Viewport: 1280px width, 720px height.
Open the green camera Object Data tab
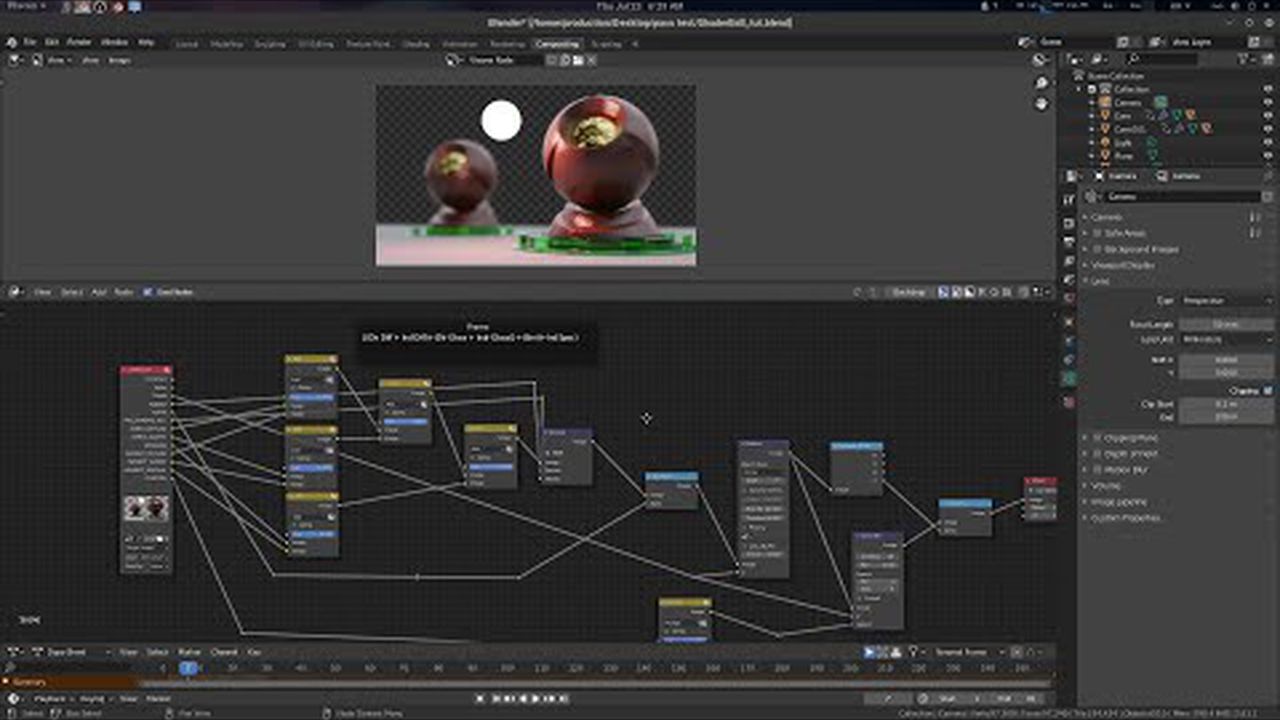[1069, 378]
